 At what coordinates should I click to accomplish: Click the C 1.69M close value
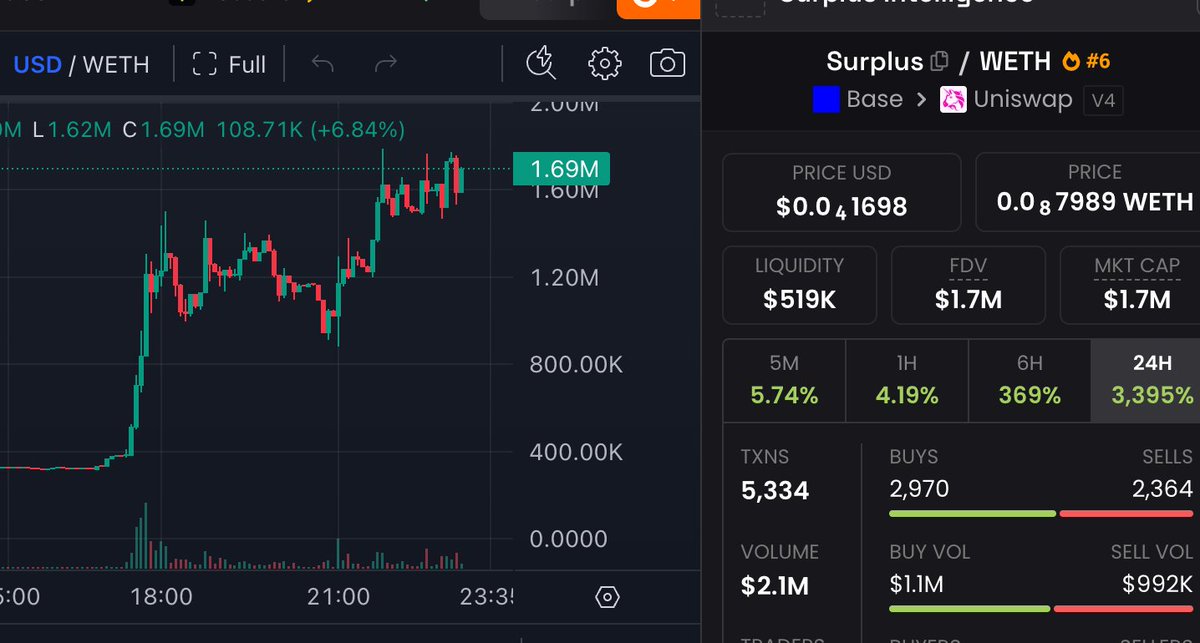[x=164, y=129]
